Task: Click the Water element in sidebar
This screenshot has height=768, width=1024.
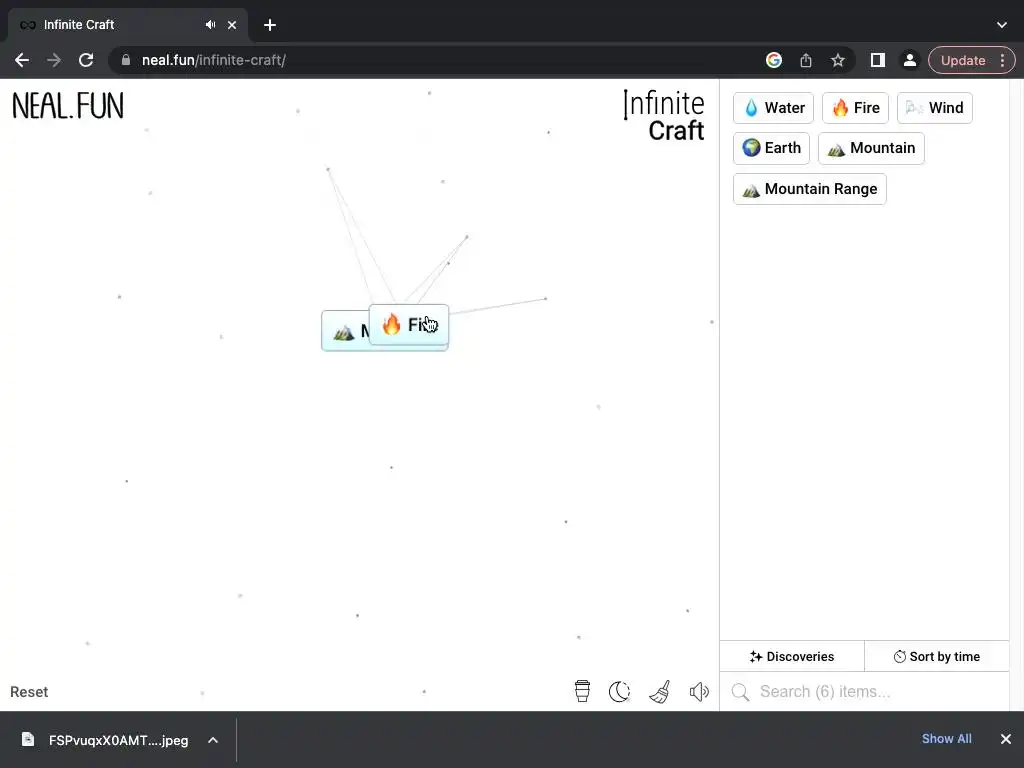Action: 773,108
